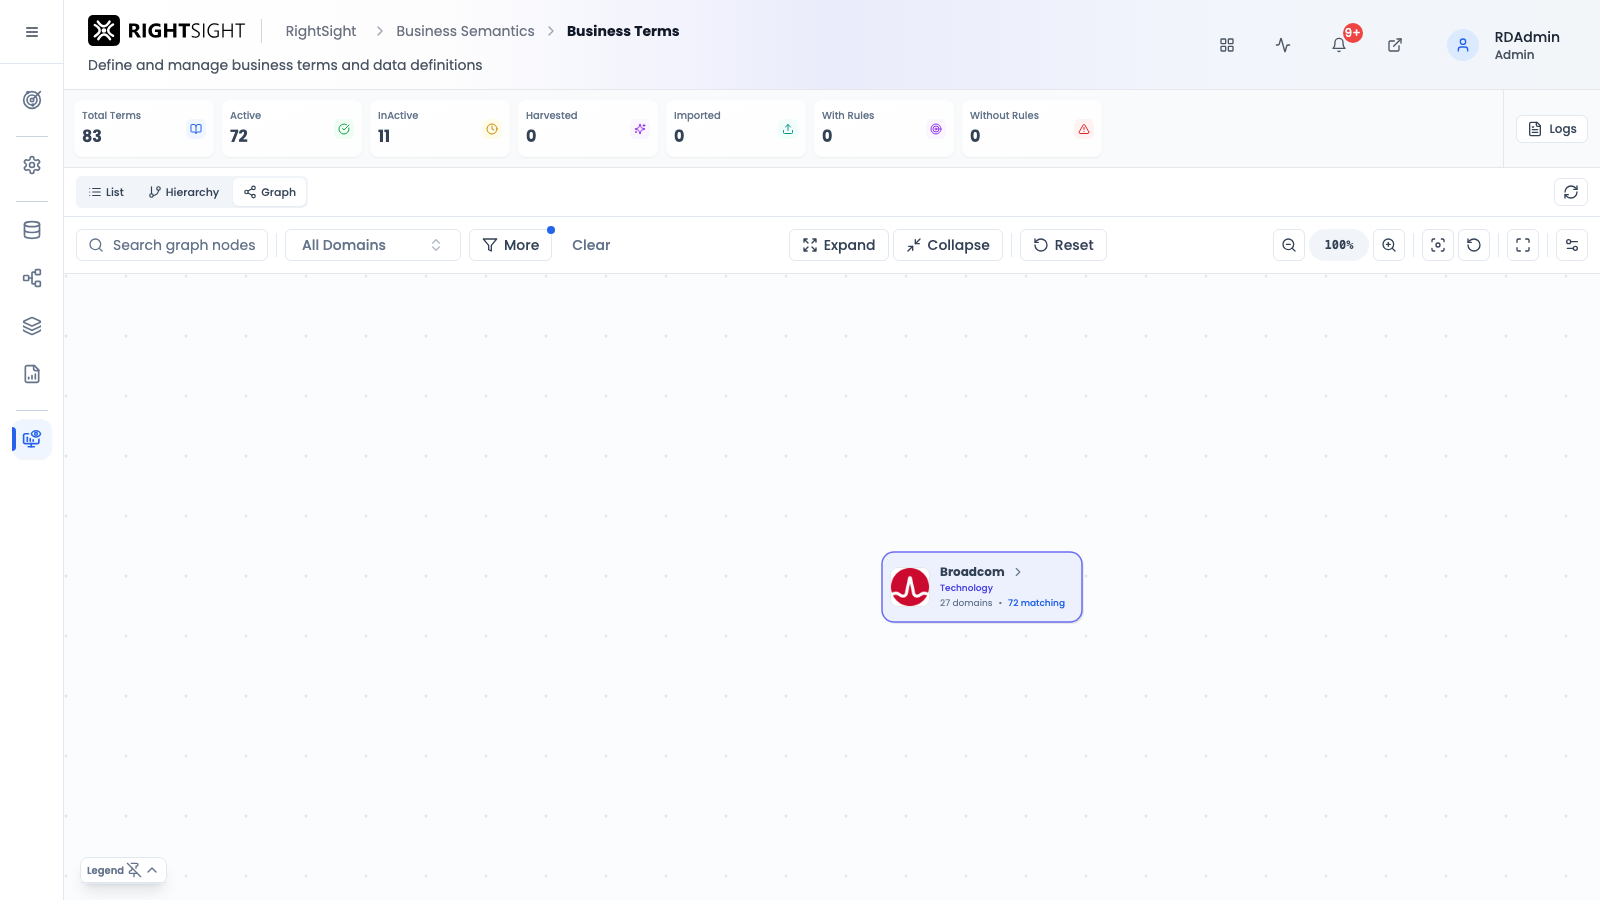Click the fit-to-view focus icon
The width and height of the screenshot is (1600, 900).
pyautogui.click(x=1438, y=245)
